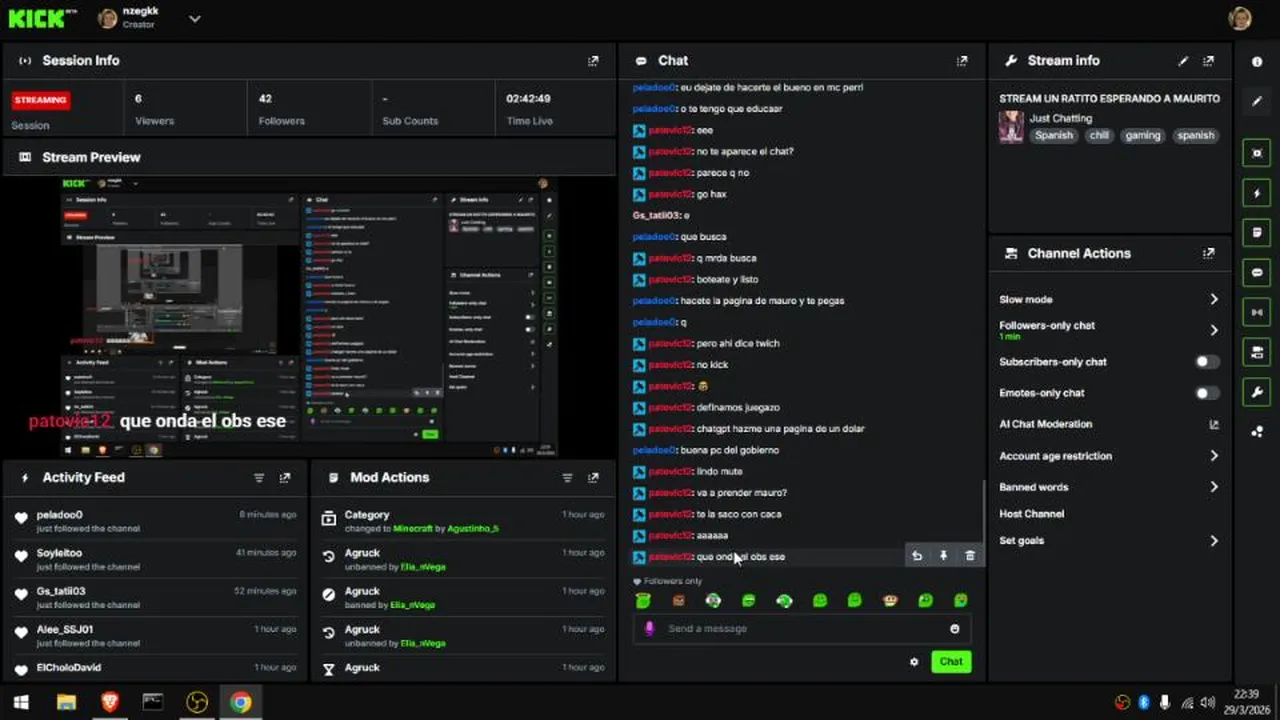
Task: Open OBS Studio from the taskbar
Action: pos(197,703)
